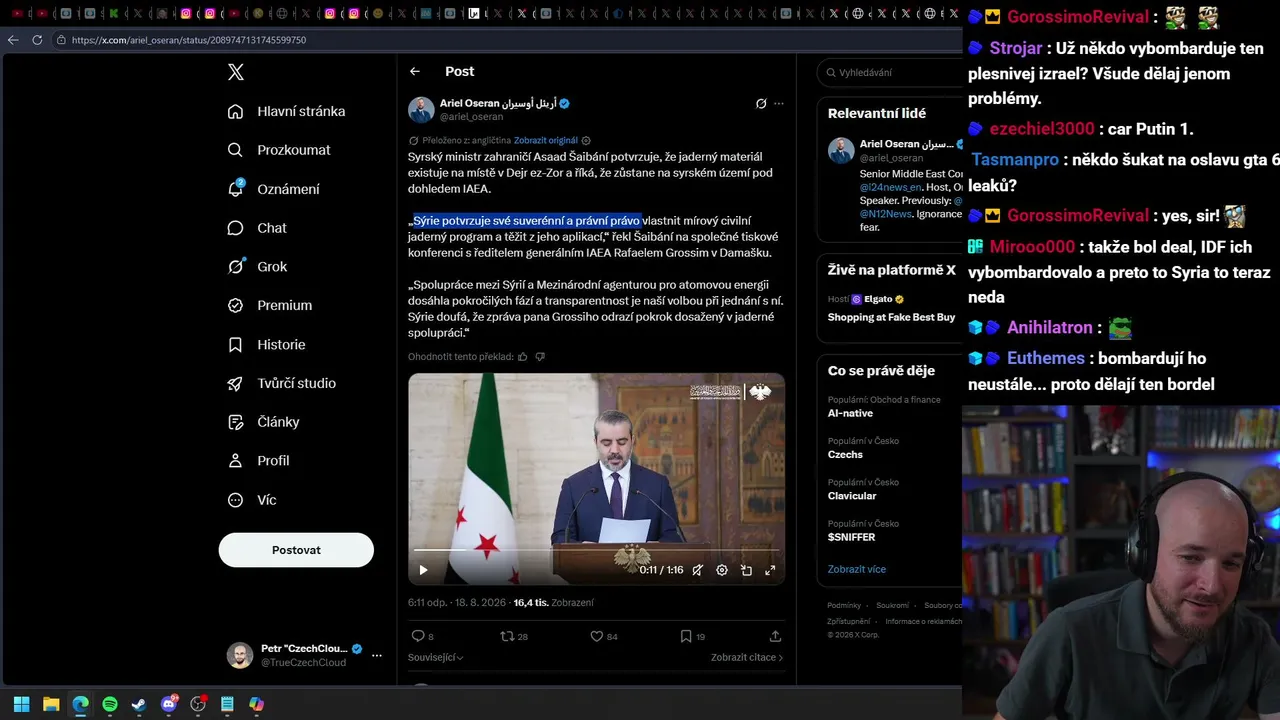Open video settings gear
The width and height of the screenshot is (1280, 720).
pos(722,570)
